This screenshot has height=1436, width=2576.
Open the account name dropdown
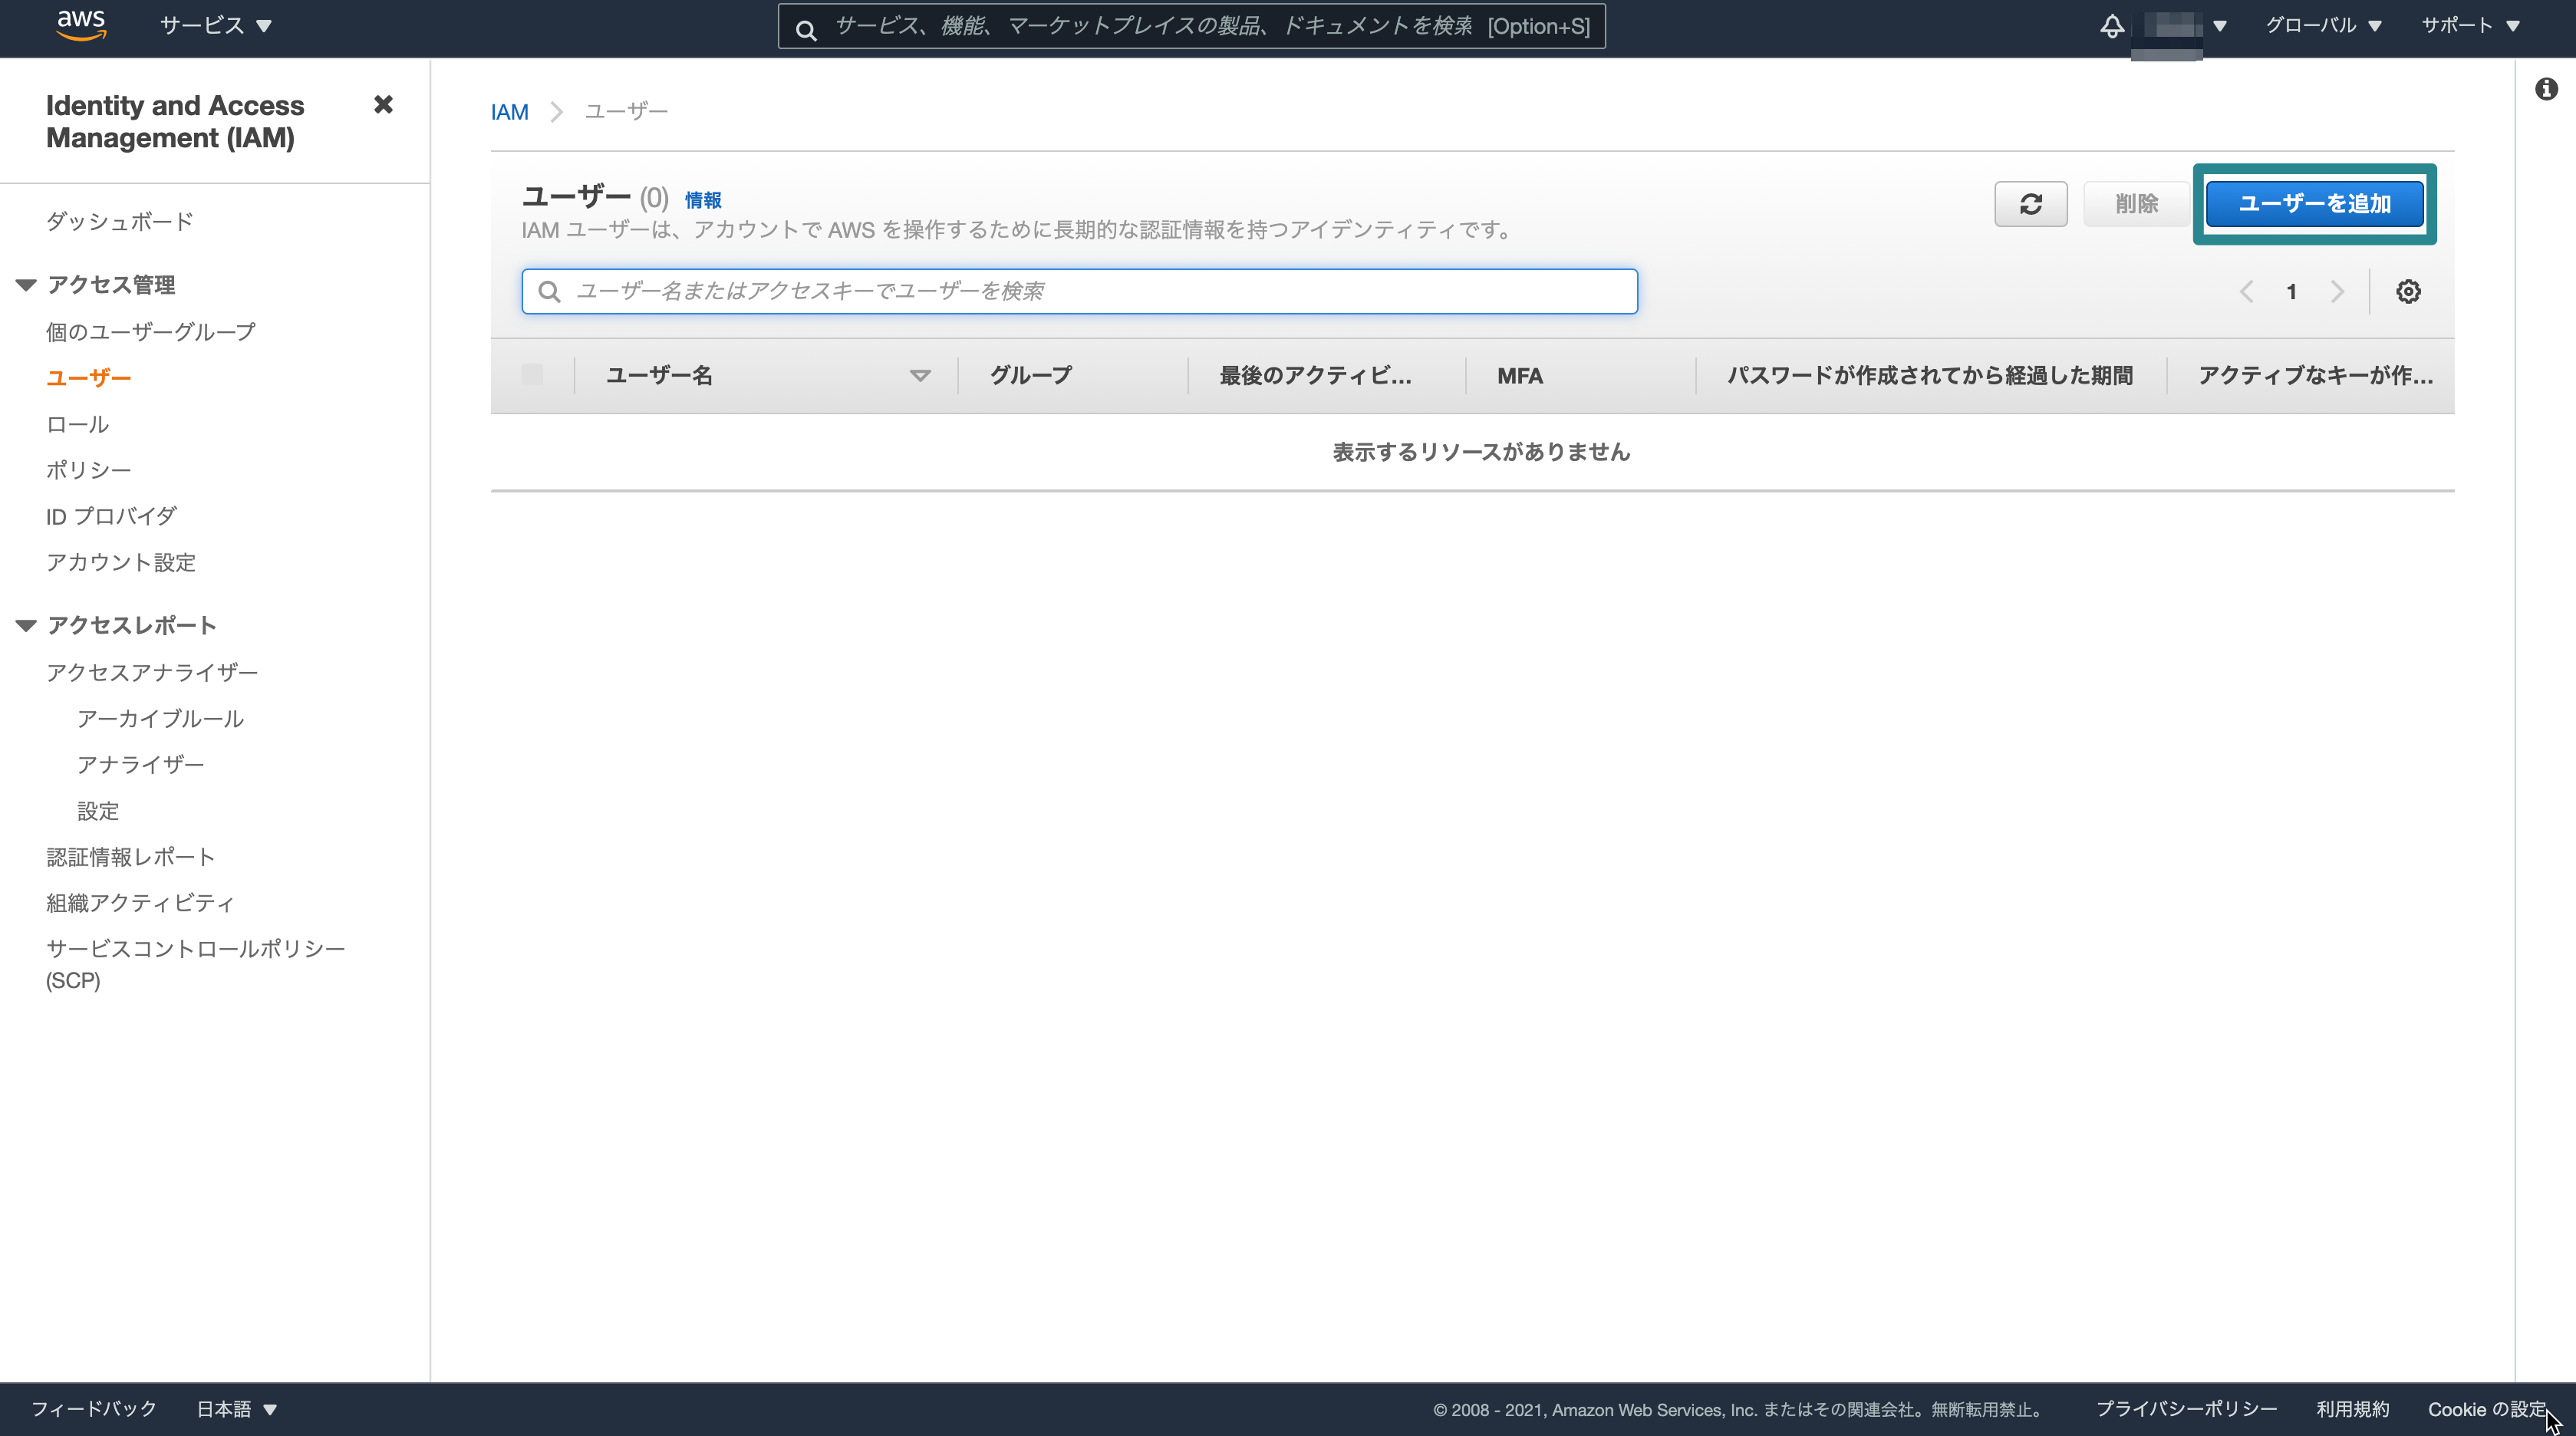click(x=2178, y=27)
